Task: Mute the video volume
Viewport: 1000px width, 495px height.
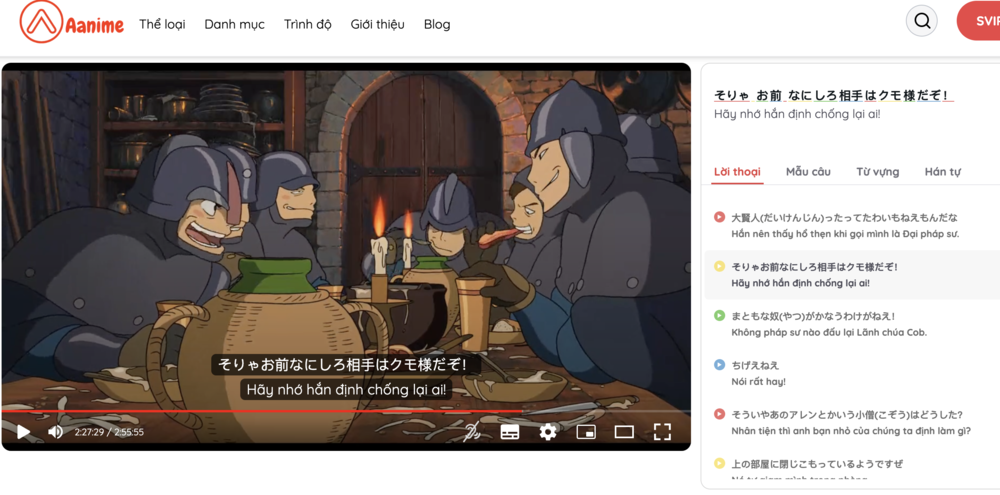Action: tap(56, 432)
